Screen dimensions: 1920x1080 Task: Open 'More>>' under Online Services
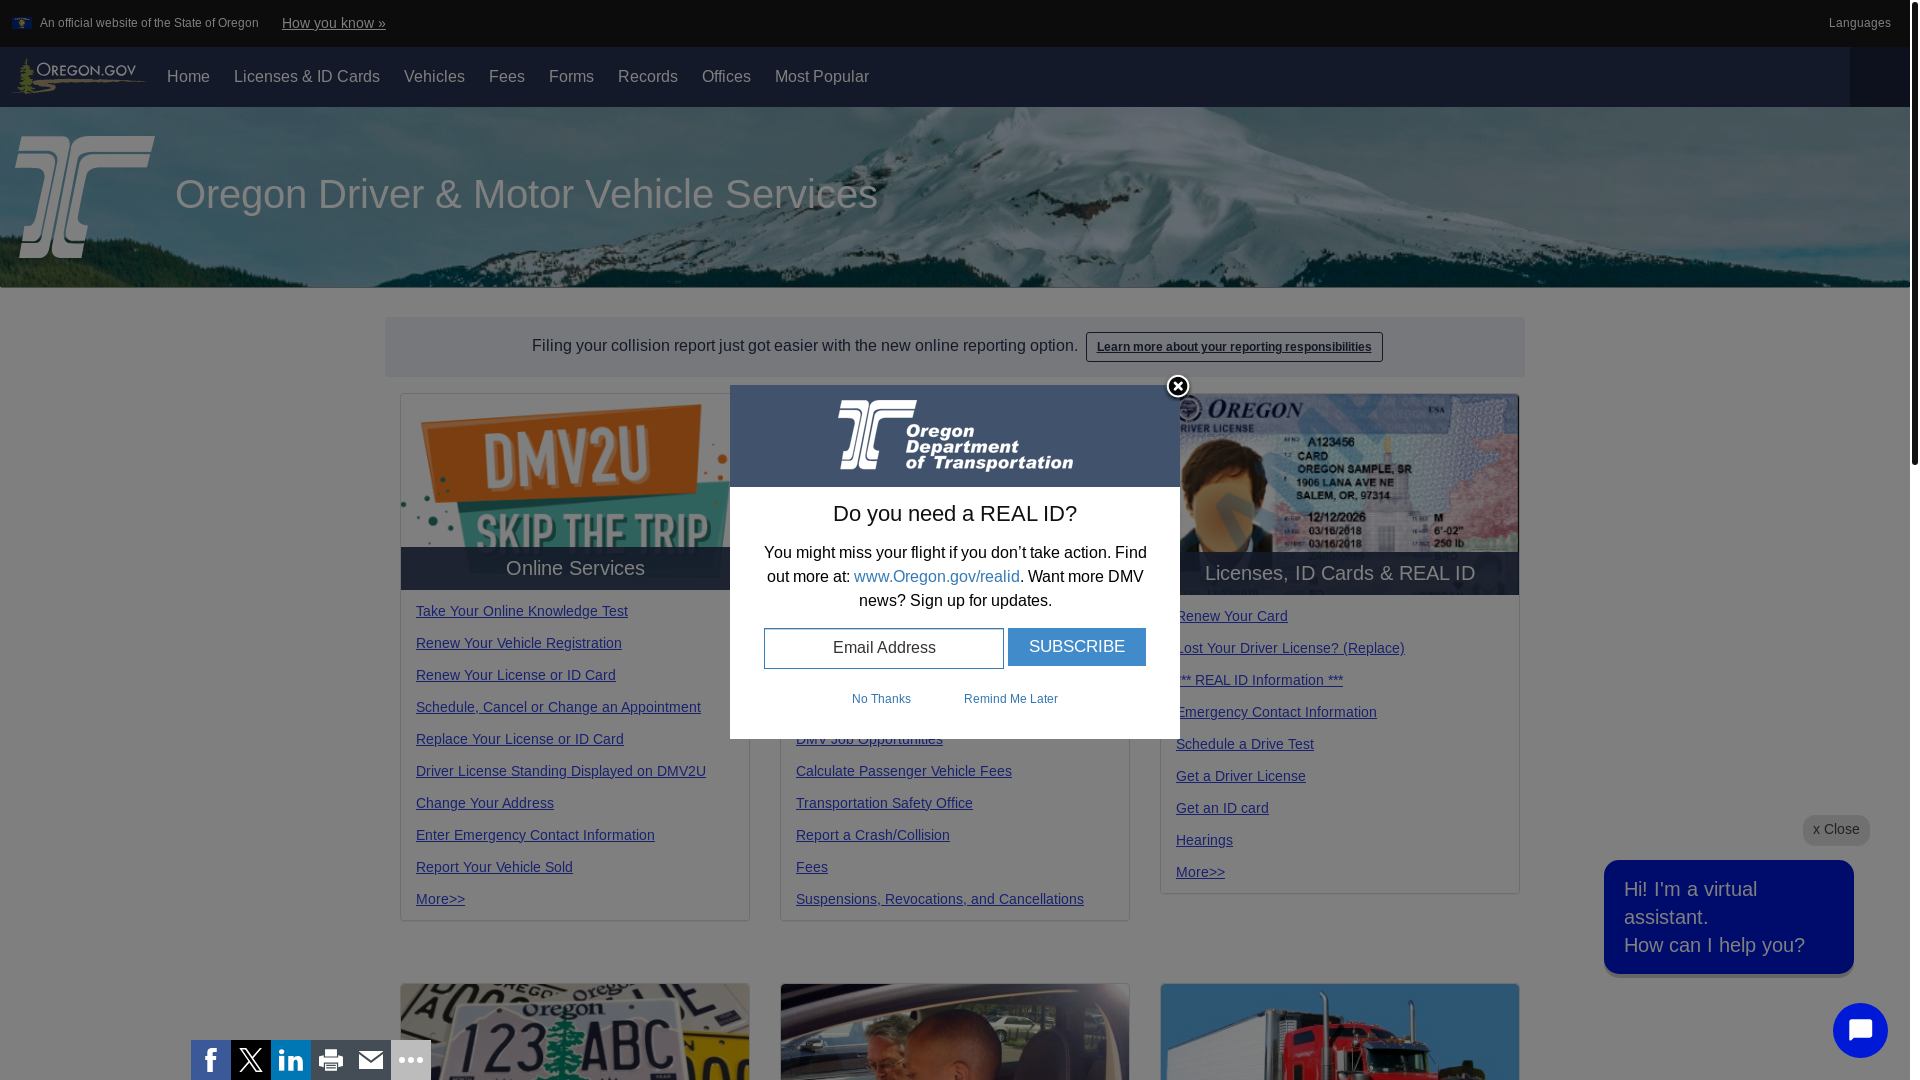tap(440, 899)
